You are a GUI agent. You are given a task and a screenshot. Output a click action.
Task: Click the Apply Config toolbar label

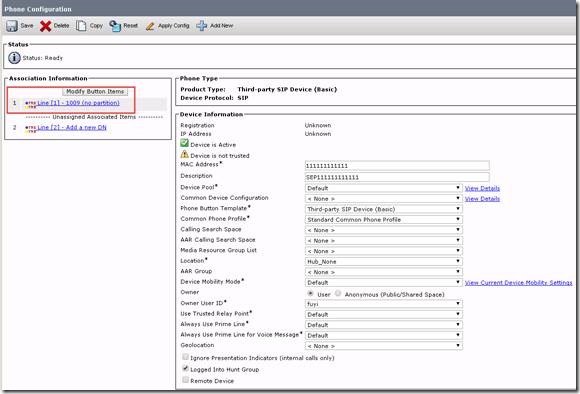pyautogui.click(x=173, y=26)
